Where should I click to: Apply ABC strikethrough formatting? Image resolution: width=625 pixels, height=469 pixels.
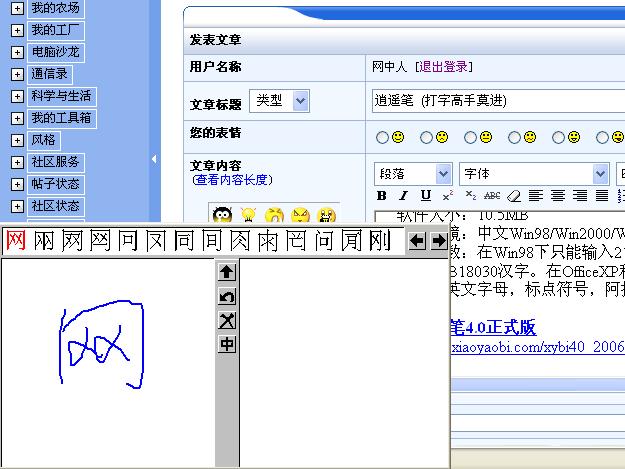click(x=492, y=196)
